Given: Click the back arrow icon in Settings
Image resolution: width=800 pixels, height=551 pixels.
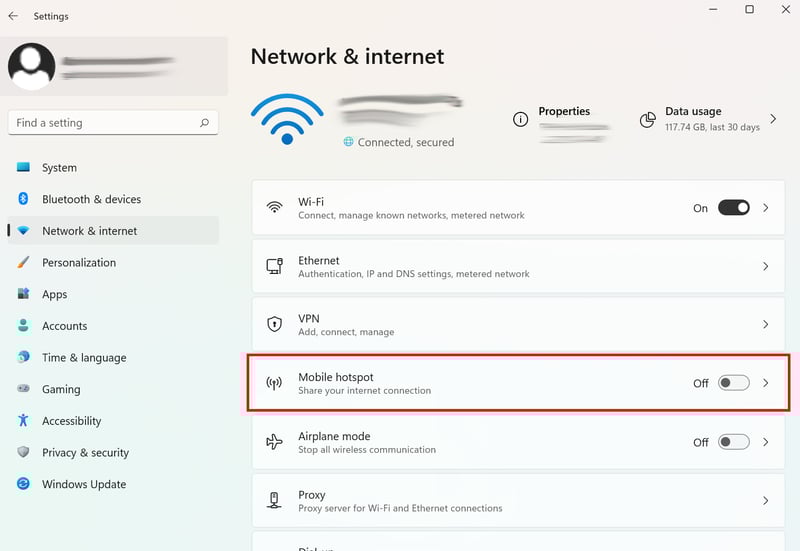Looking at the screenshot, I should pos(13,16).
